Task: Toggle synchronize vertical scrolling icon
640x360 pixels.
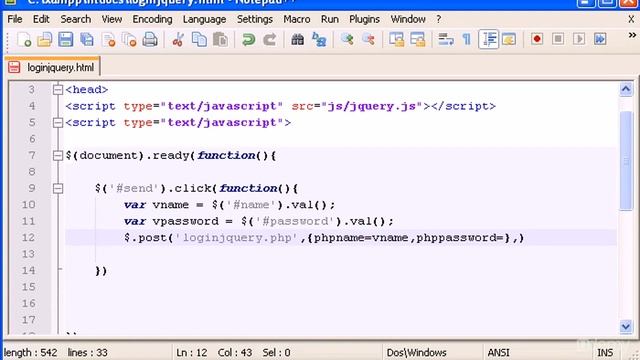Action: coord(396,40)
